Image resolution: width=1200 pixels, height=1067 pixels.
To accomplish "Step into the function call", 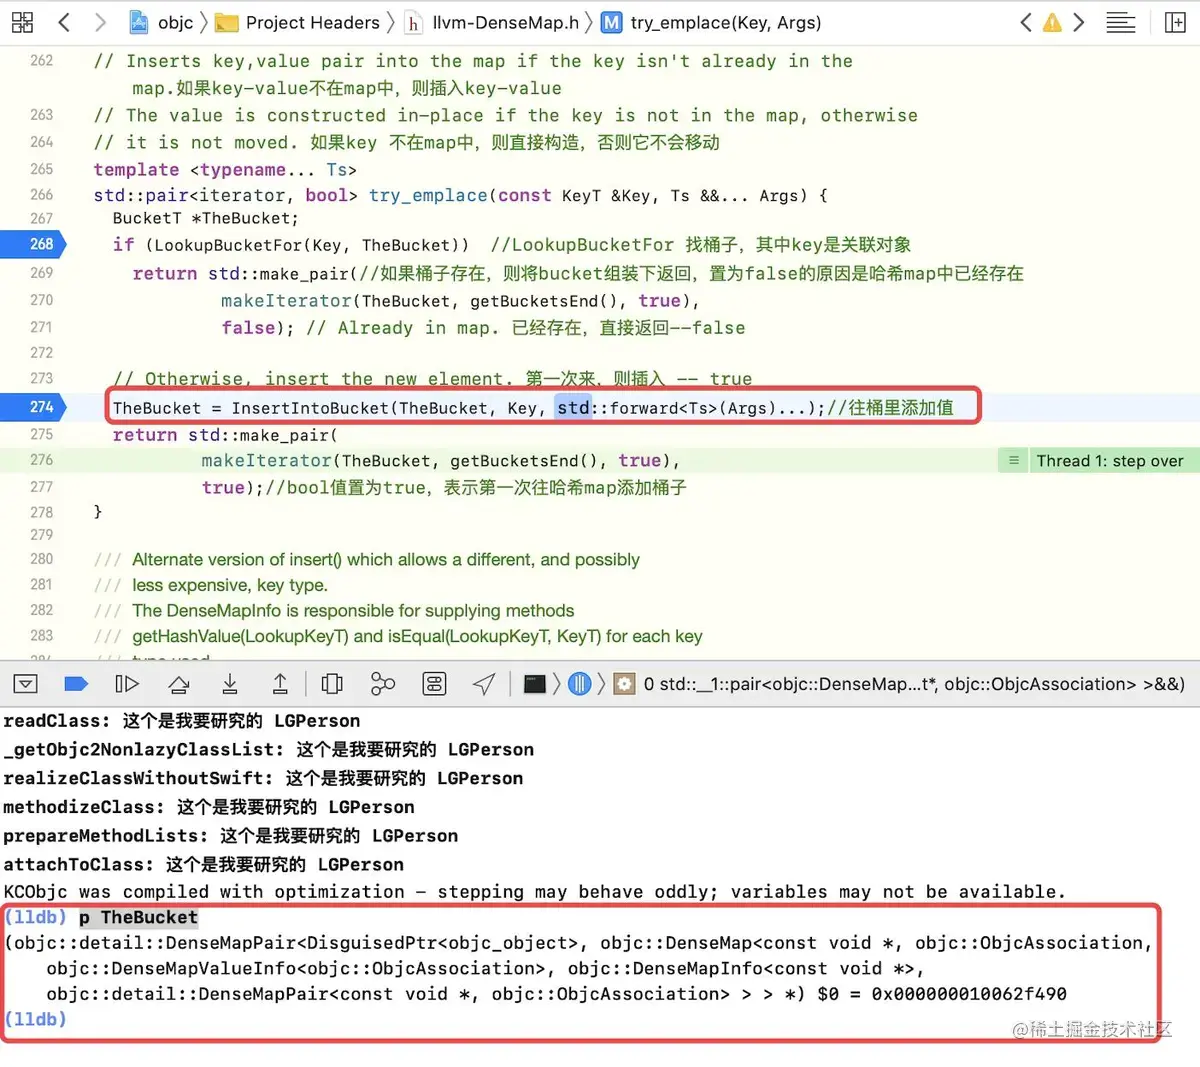I will point(230,684).
